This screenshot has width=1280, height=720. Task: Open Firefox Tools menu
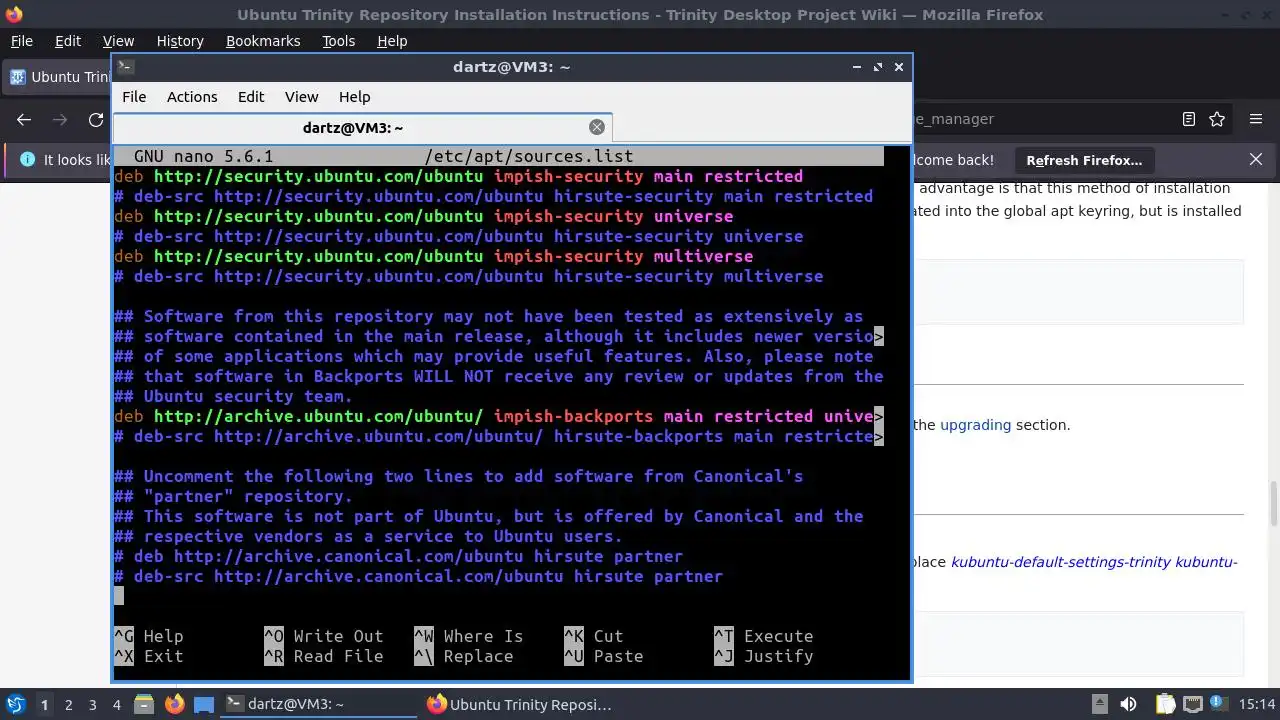[x=338, y=41]
